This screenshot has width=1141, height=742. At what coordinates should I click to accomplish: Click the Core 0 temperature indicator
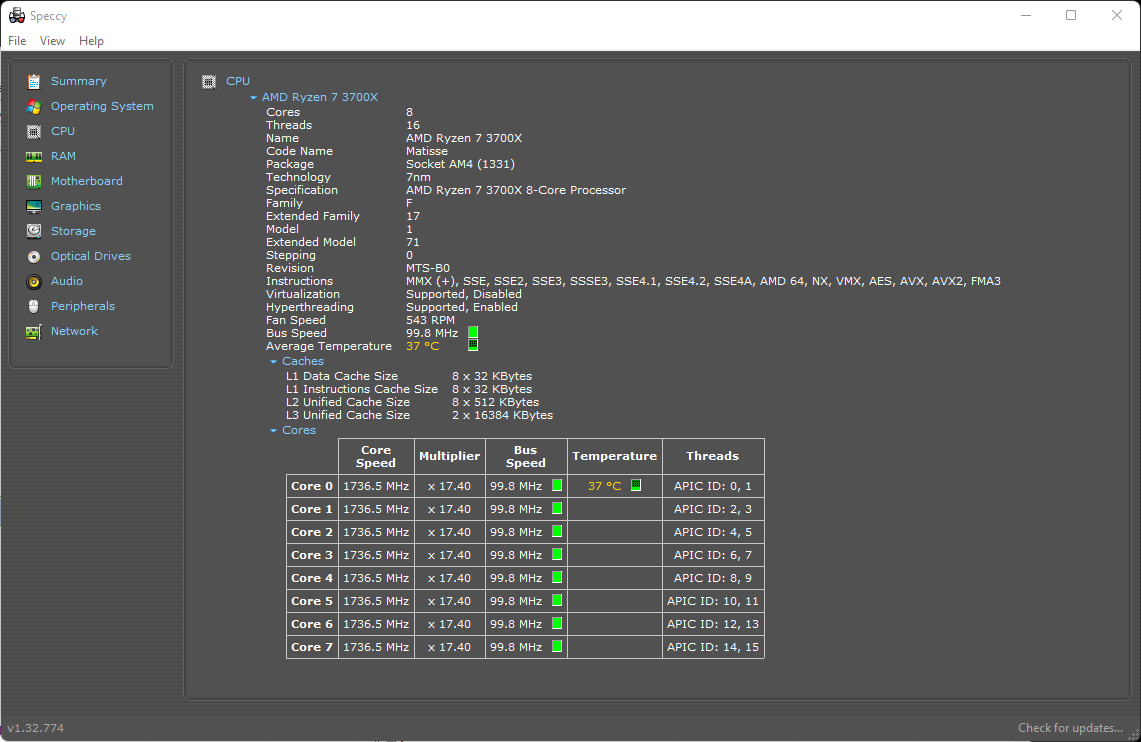pos(636,485)
